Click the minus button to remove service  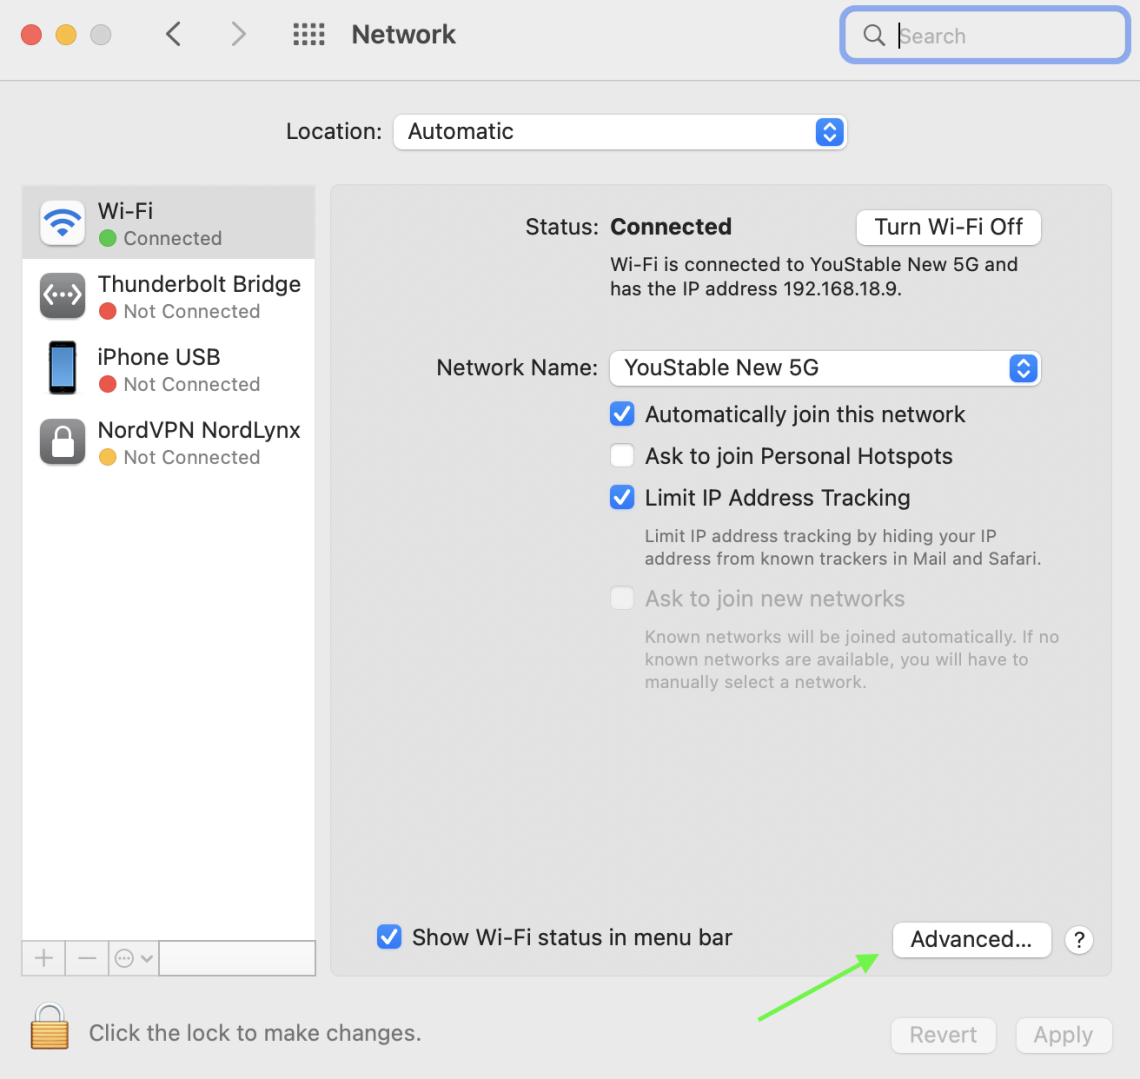(87, 958)
